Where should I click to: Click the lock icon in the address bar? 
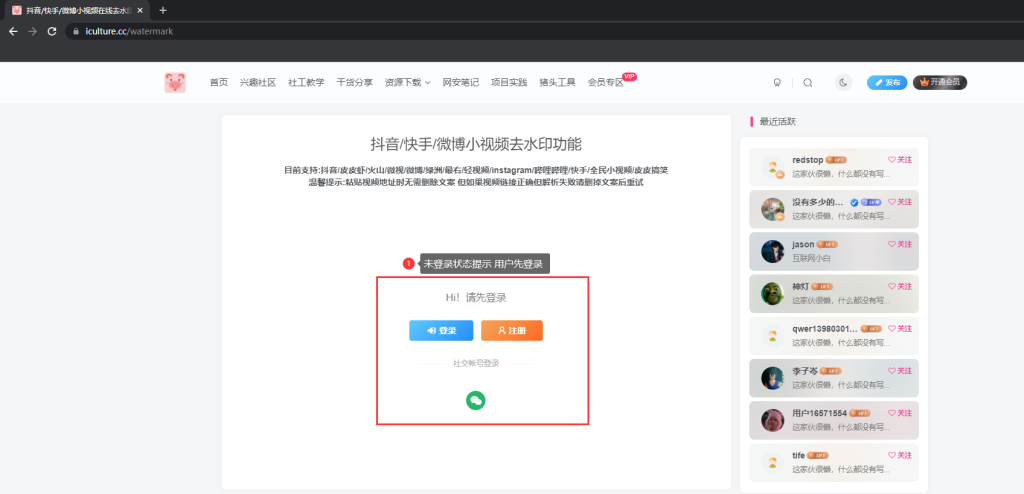pos(76,31)
